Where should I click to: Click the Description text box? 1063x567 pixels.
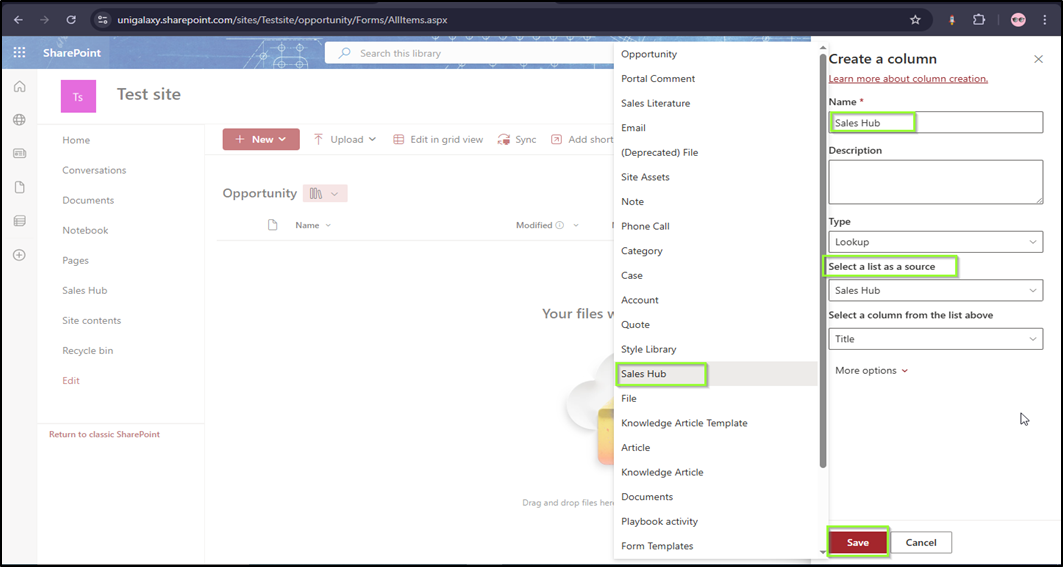(935, 182)
